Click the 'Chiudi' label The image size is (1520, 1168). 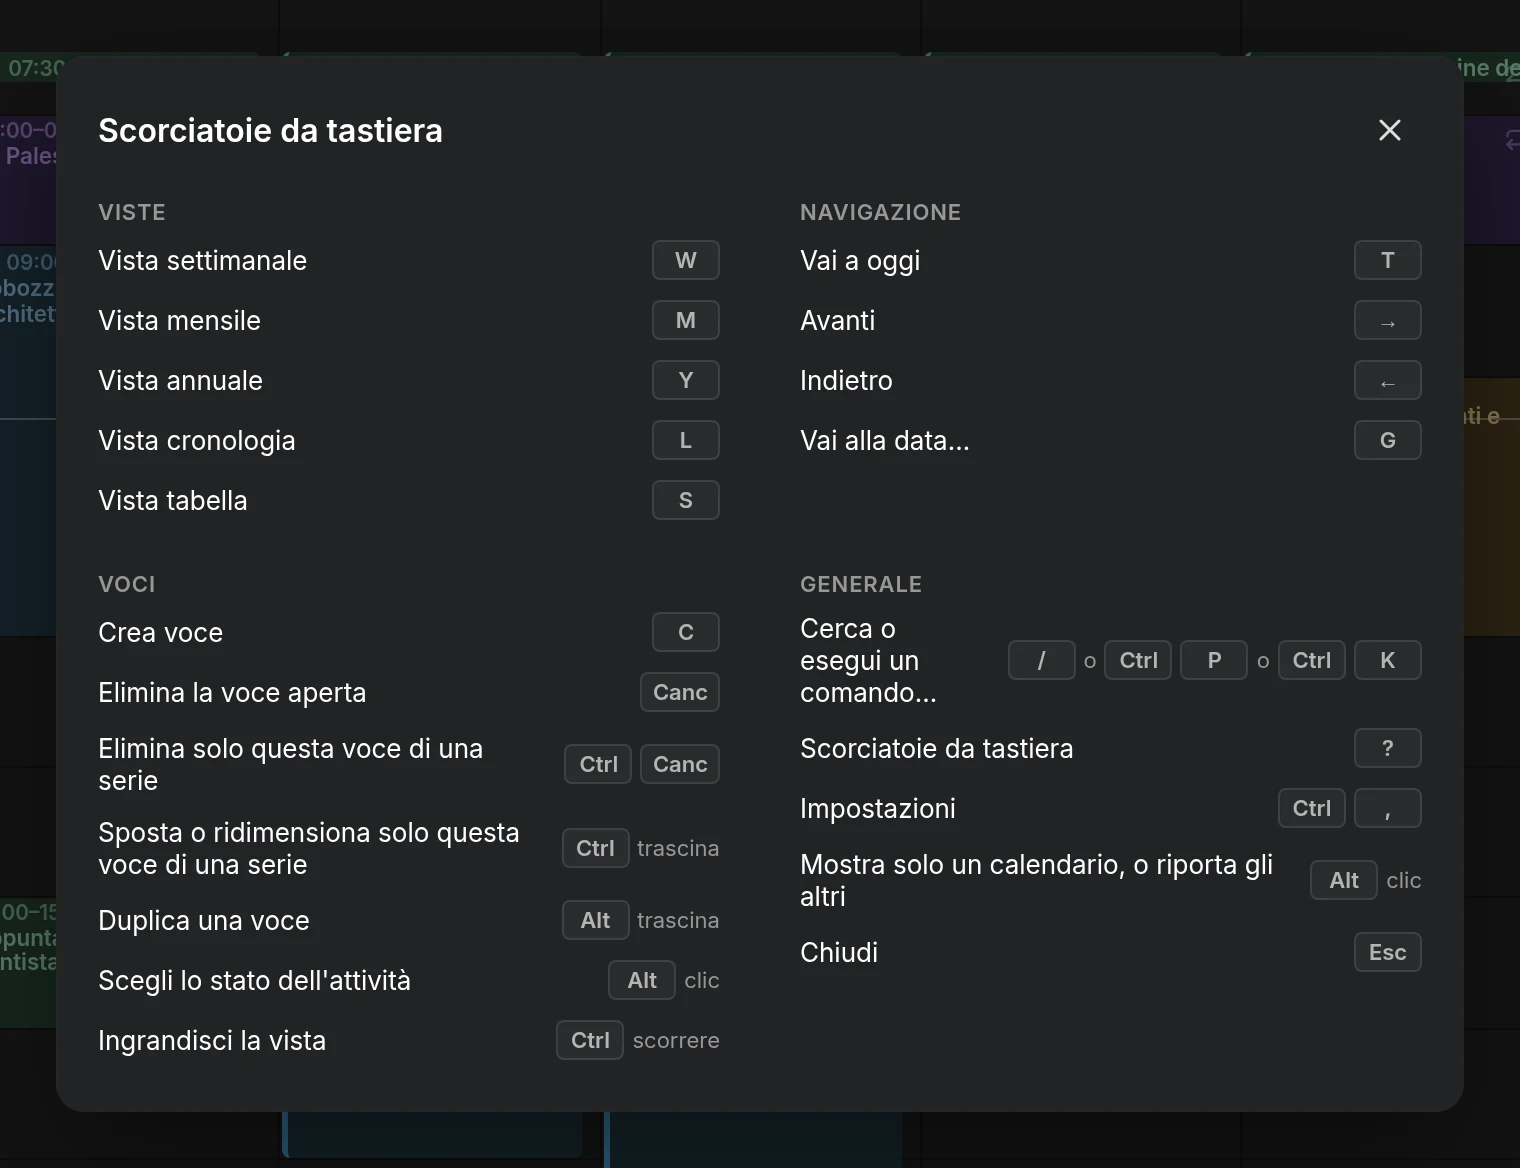tap(839, 952)
